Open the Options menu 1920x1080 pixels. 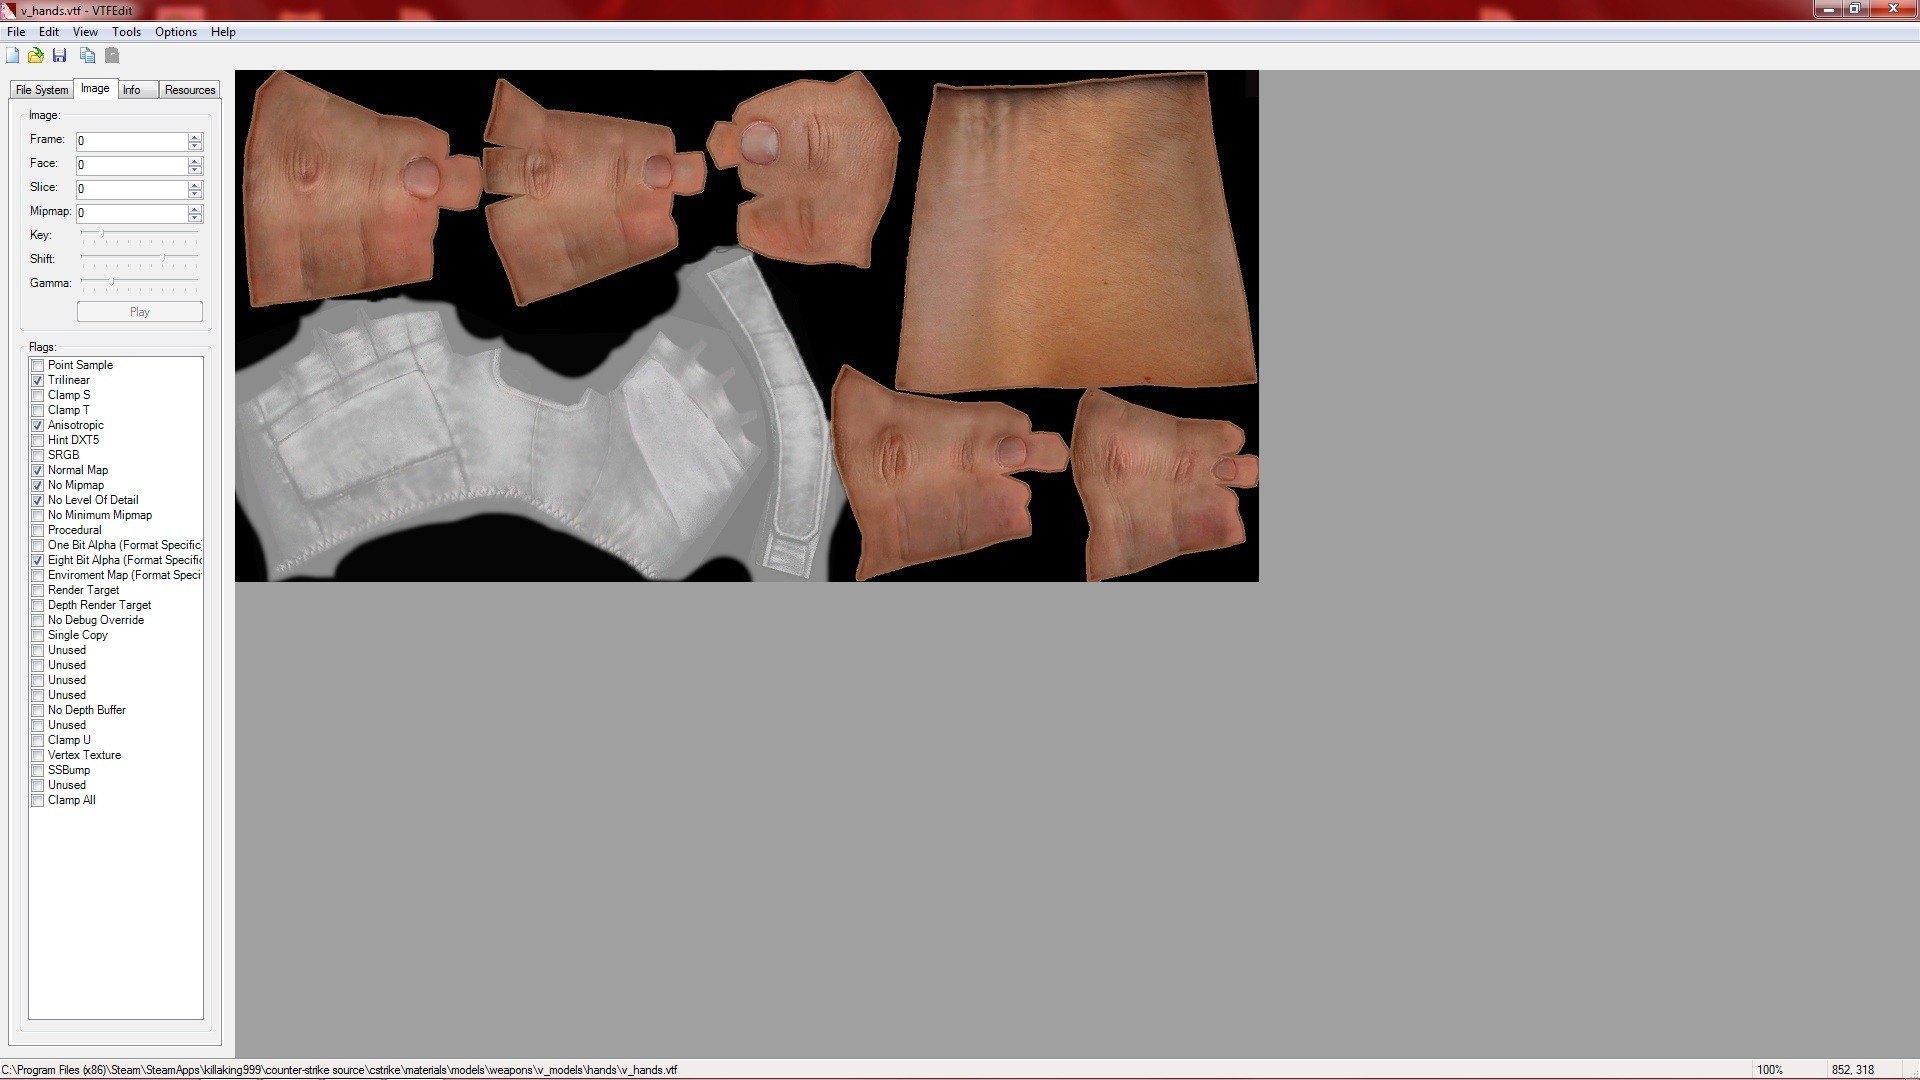tap(175, 32)
